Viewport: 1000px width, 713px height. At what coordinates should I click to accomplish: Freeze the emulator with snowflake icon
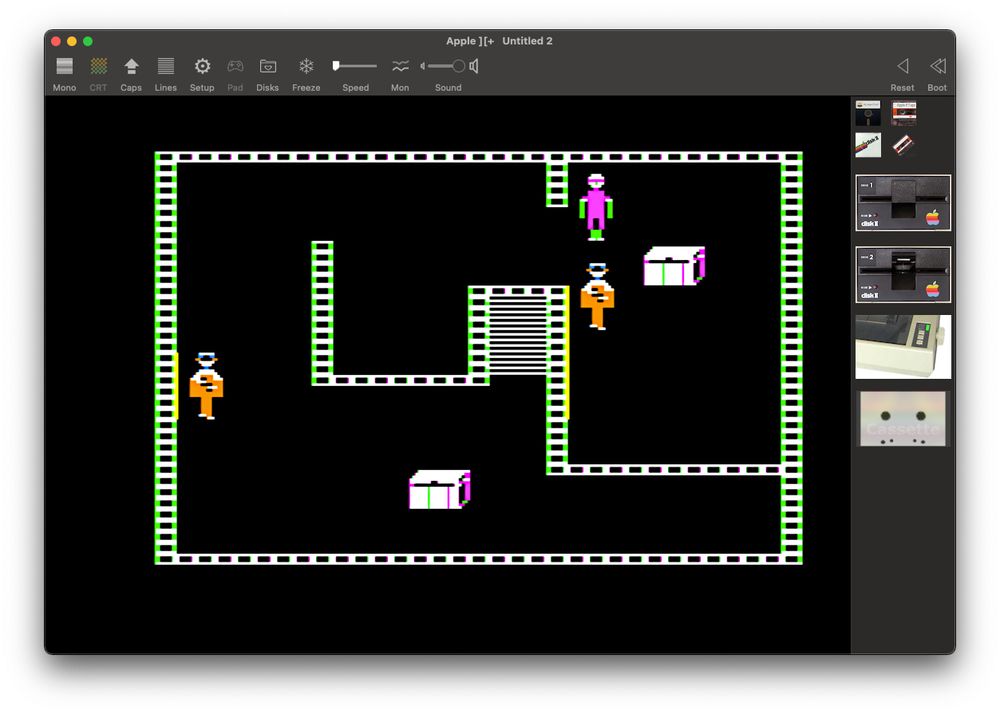(x=306, y=66)
